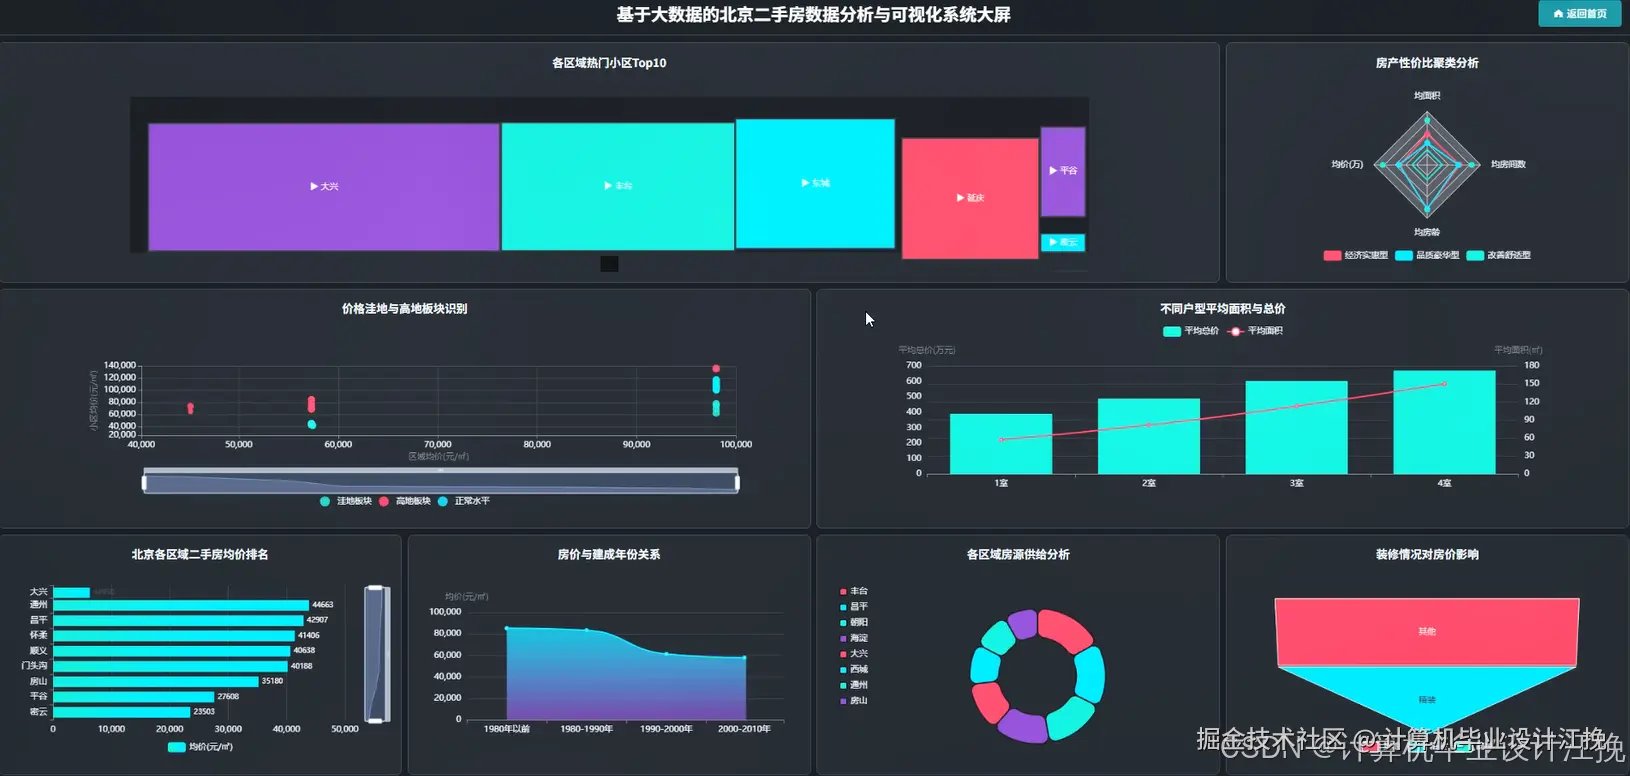The image size is (1630, 776).
Task: Click the scatter chart zoom slider left handle
Action: pyautogui.click(x=144, y=483)
